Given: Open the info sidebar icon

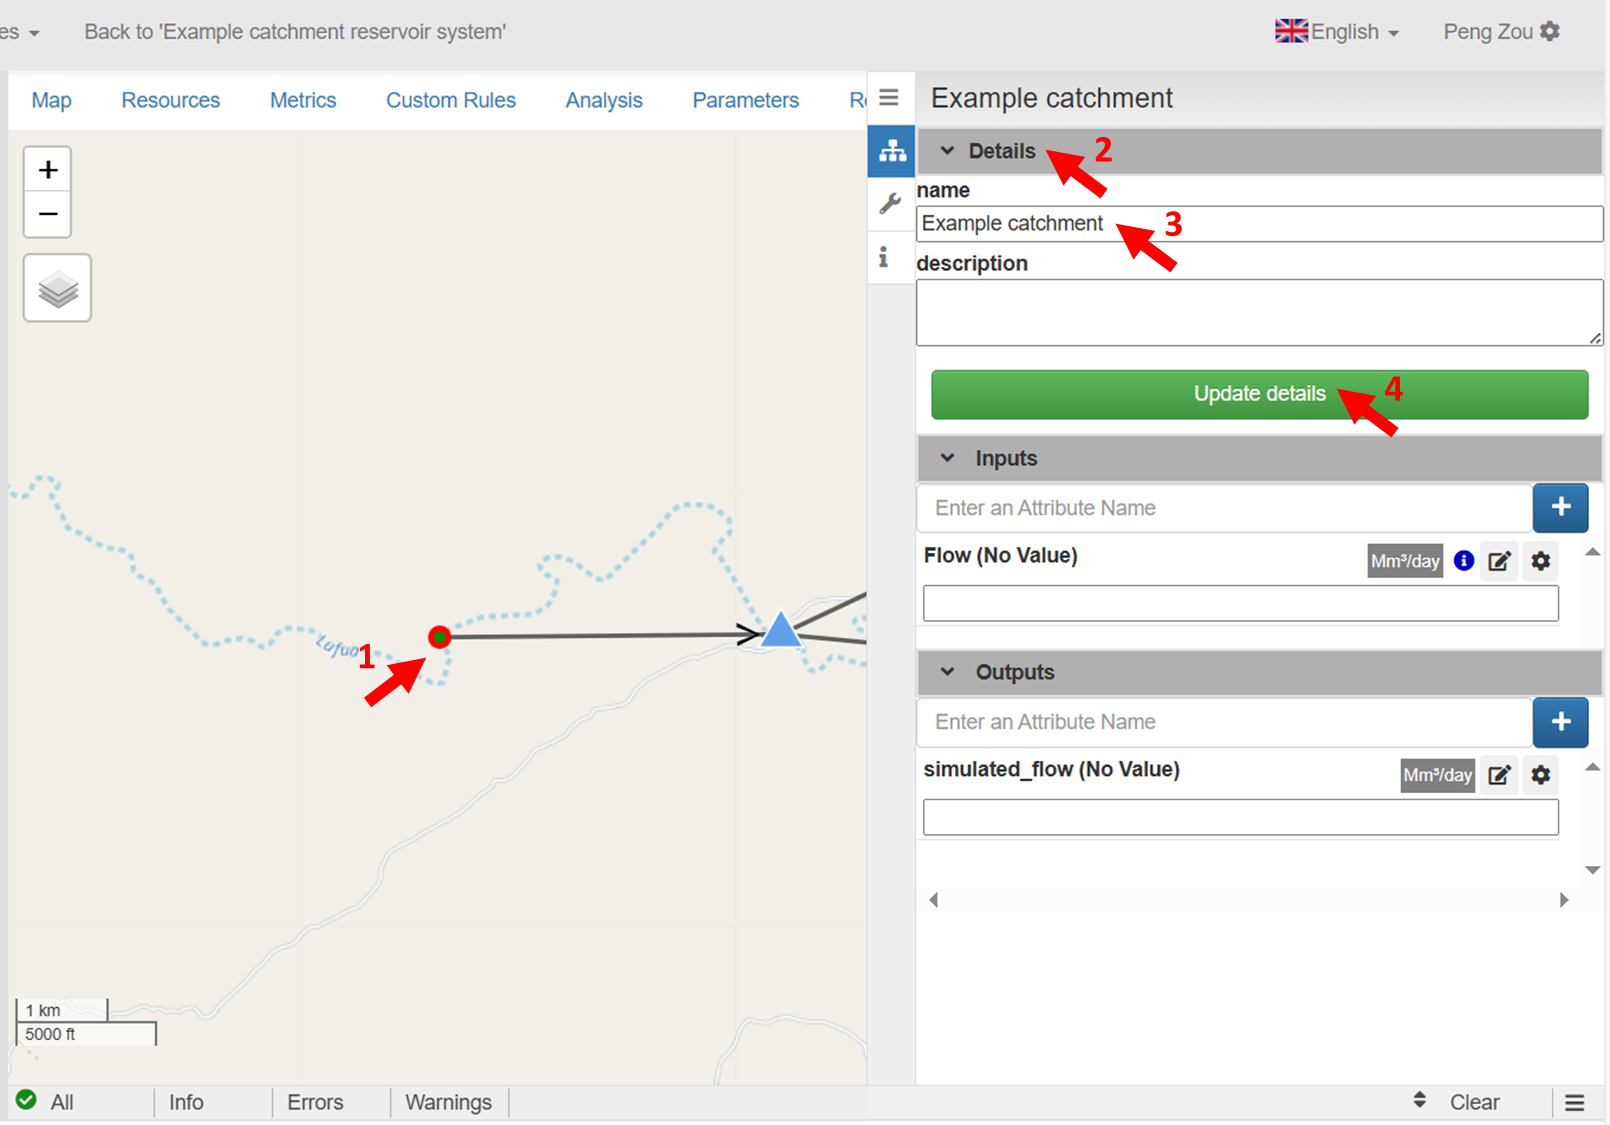Looking at the screenshot, I should [884, 258].
